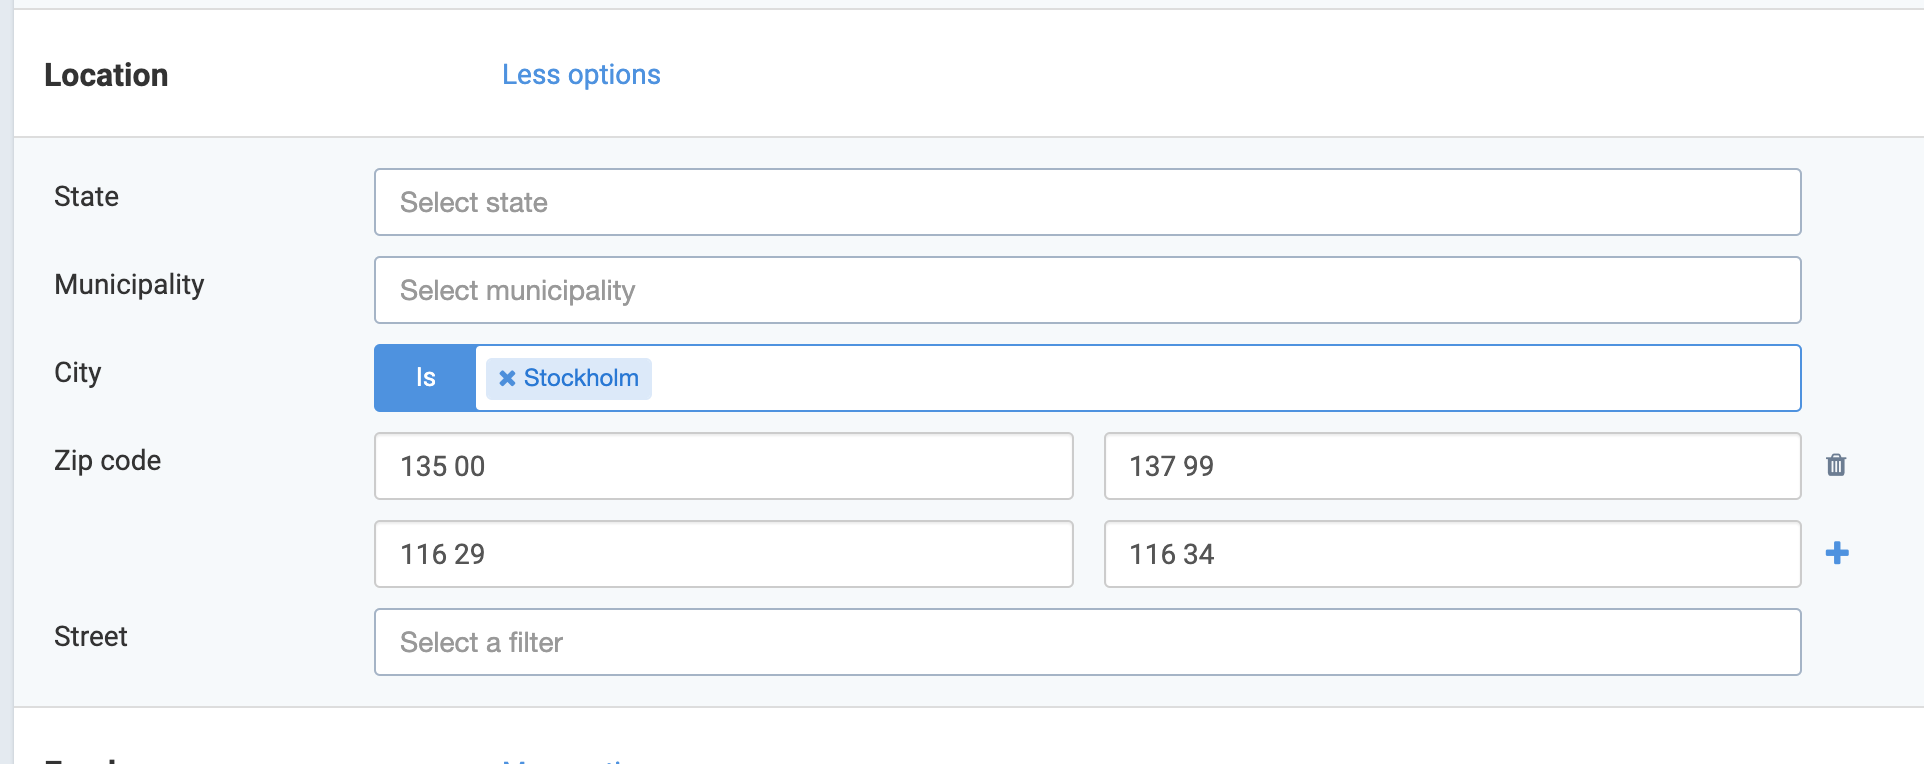Focus the City input next to Stockholm tag

point(1225,378)
